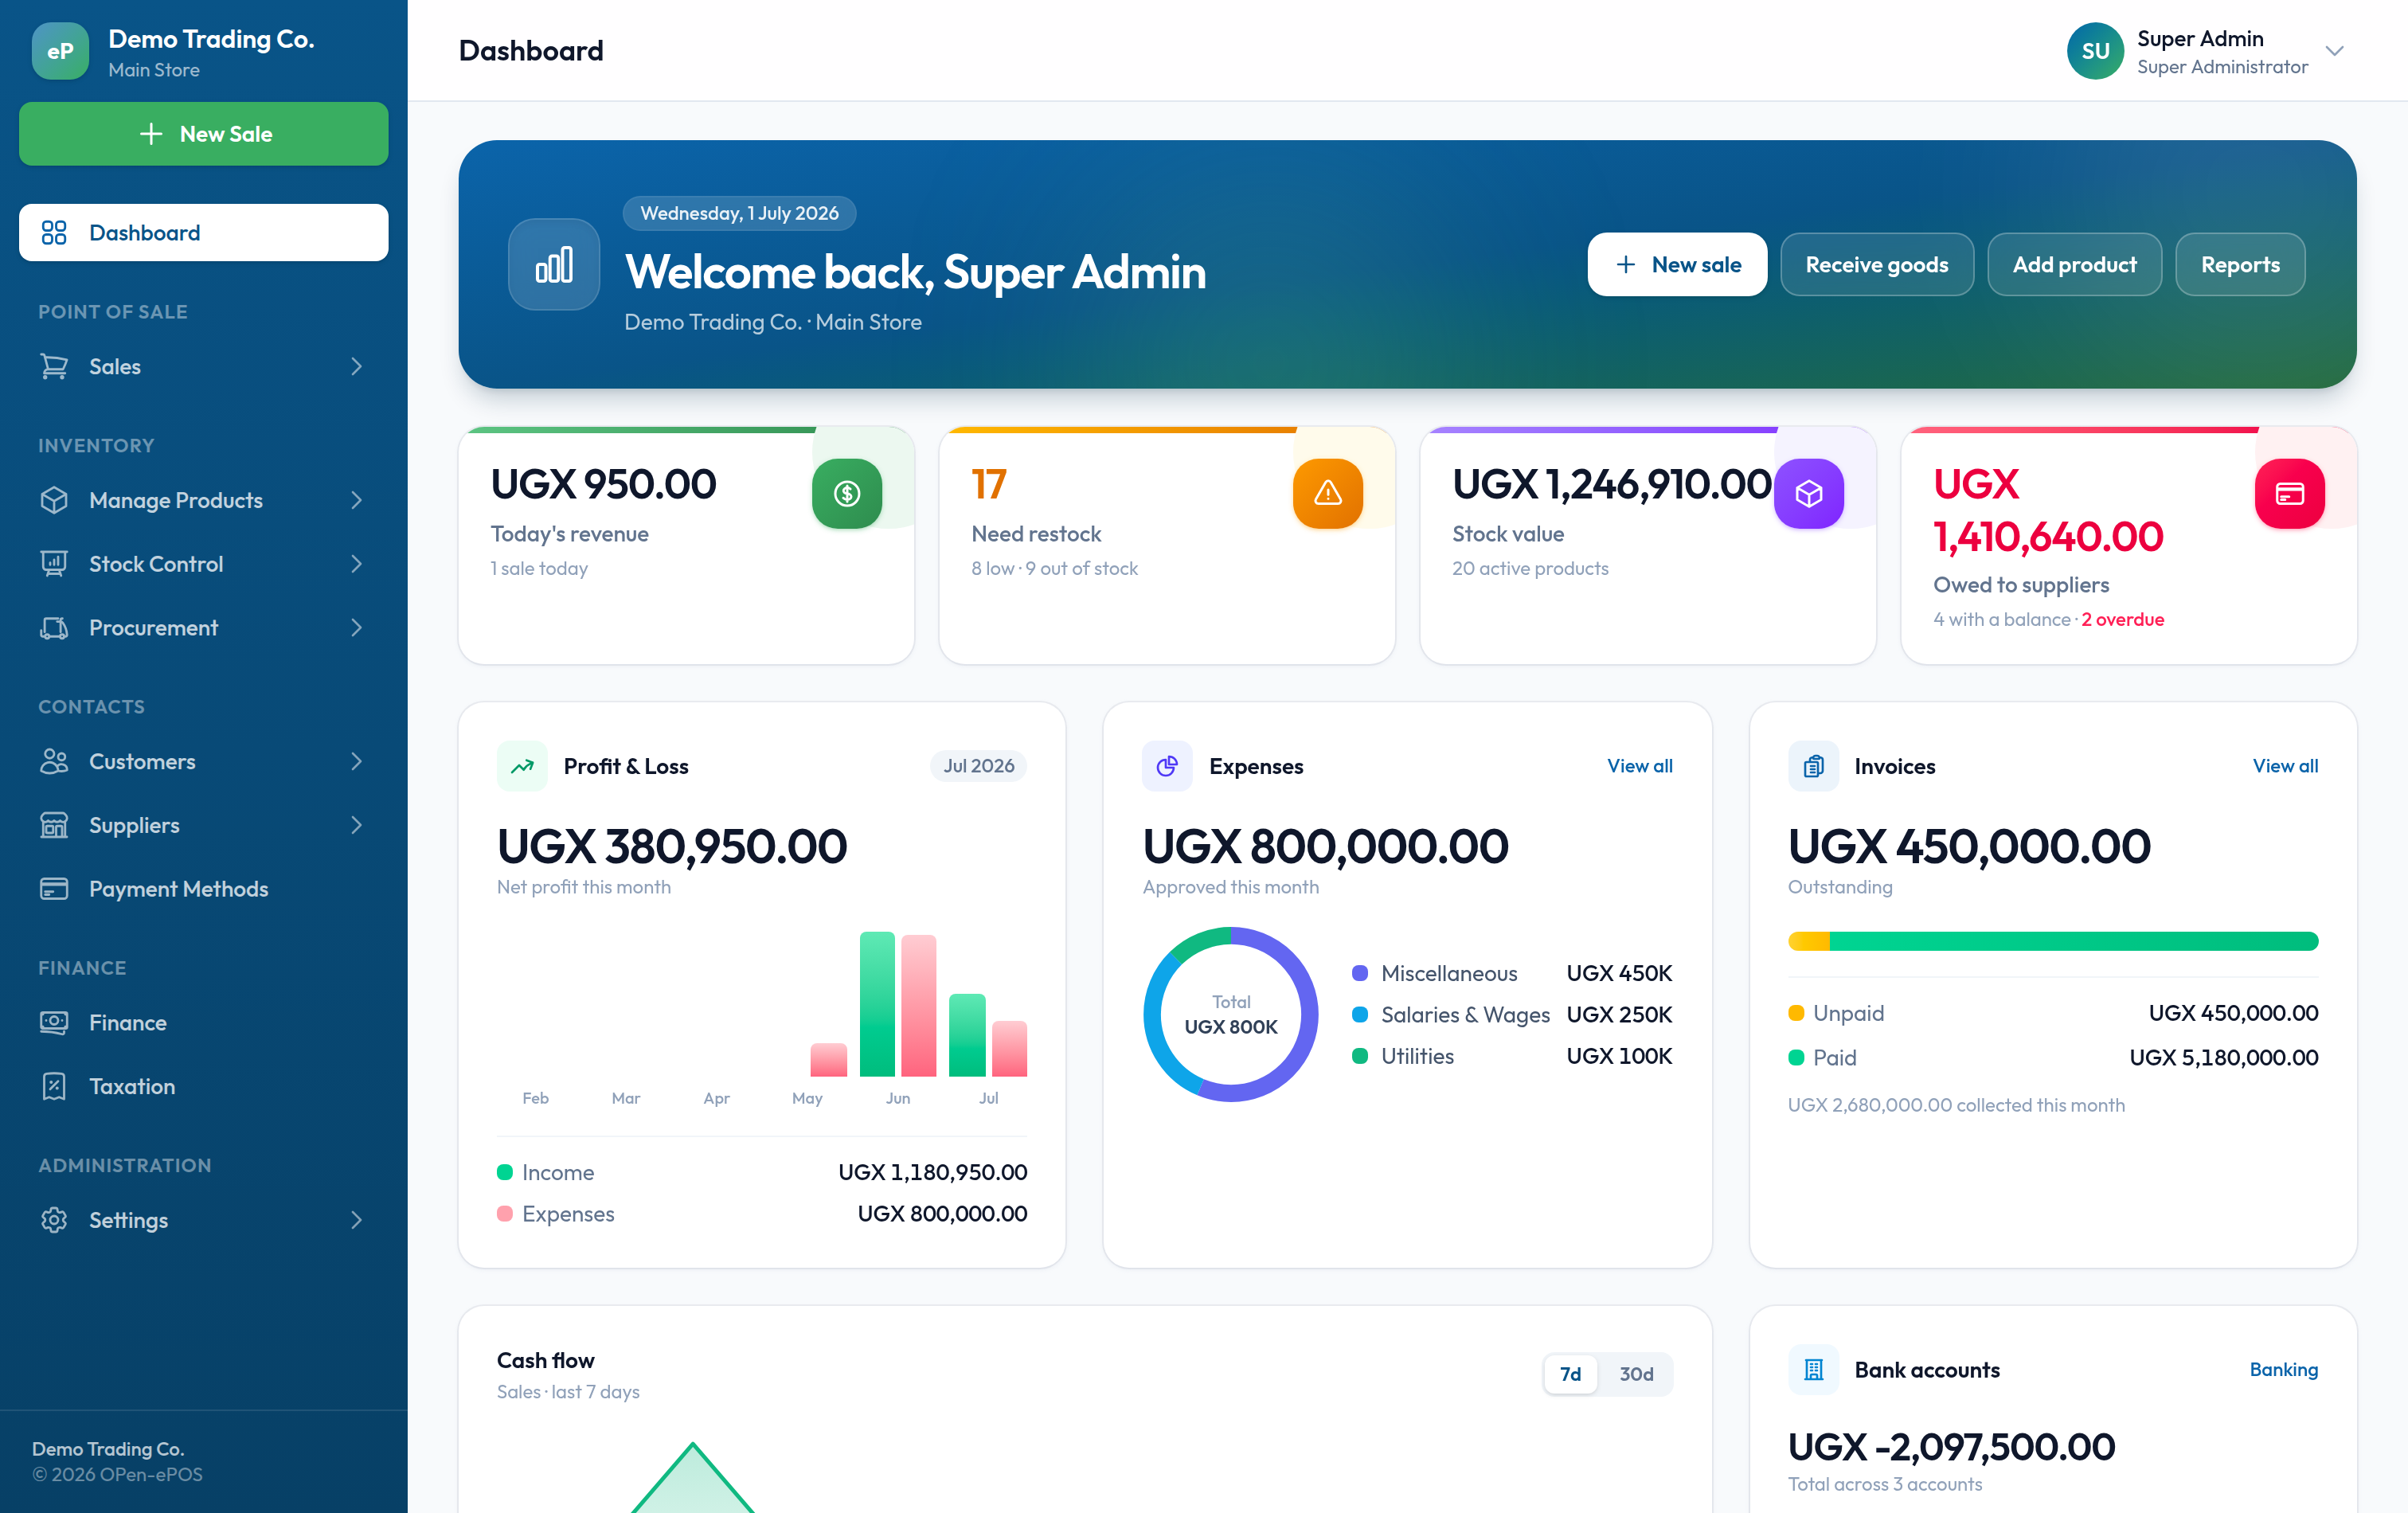Click the purple cube icon on stock value card

coord(1809,493)
